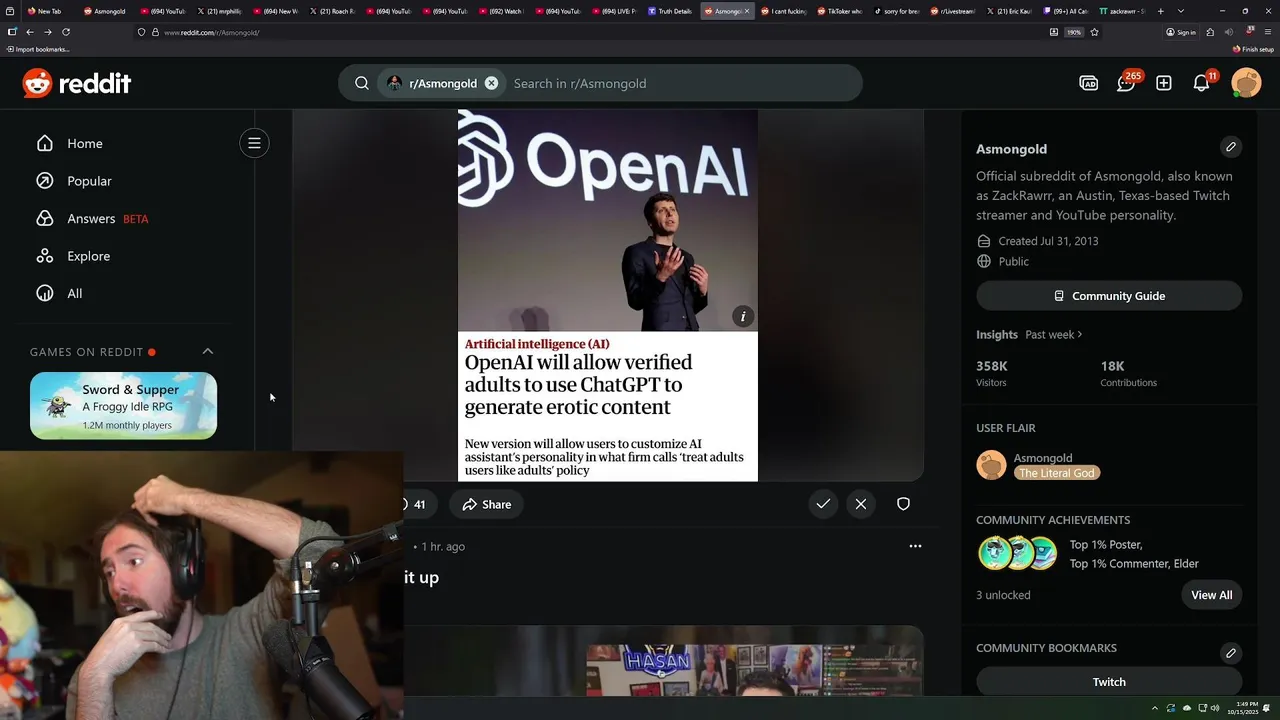This screenshot has height=720, width=1280.
Task: View All community achievements
Action: [x=1212, y=595]
